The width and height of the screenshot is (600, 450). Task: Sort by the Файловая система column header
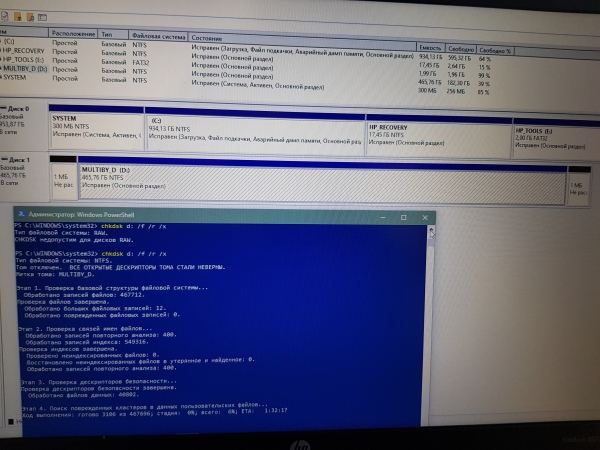point(157,34)
